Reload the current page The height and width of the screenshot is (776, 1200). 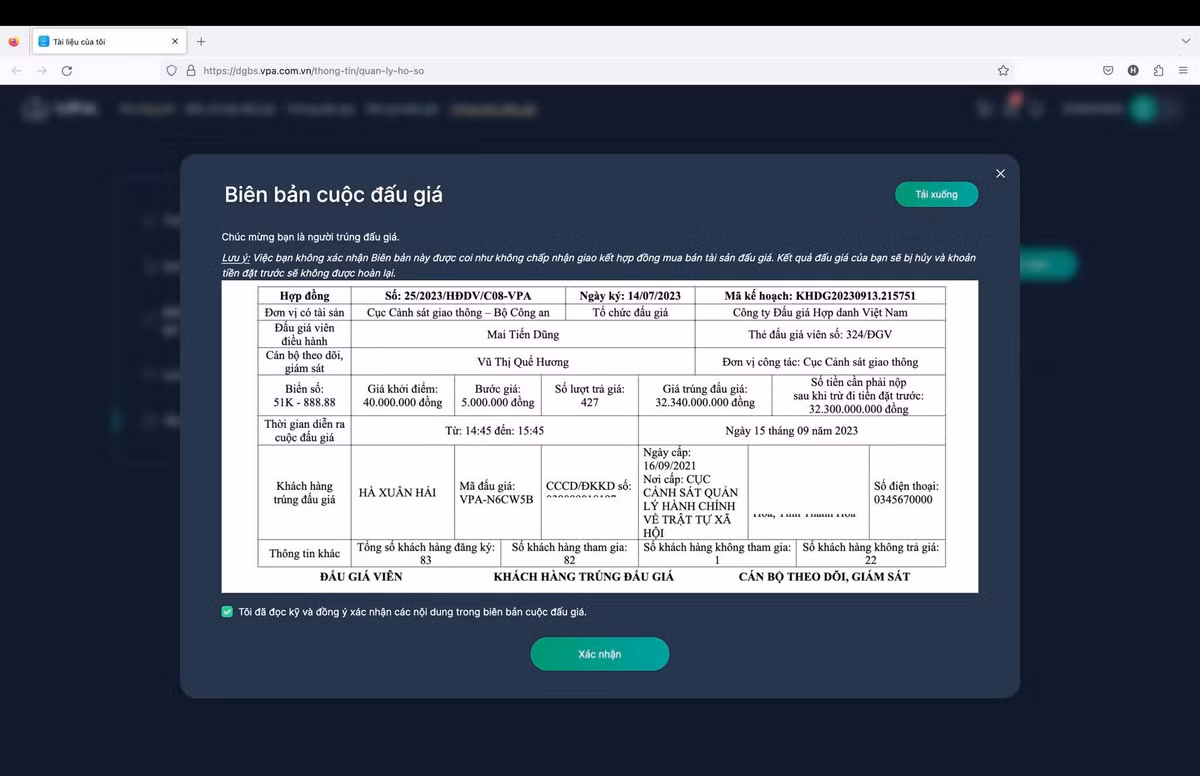[67, 71]
